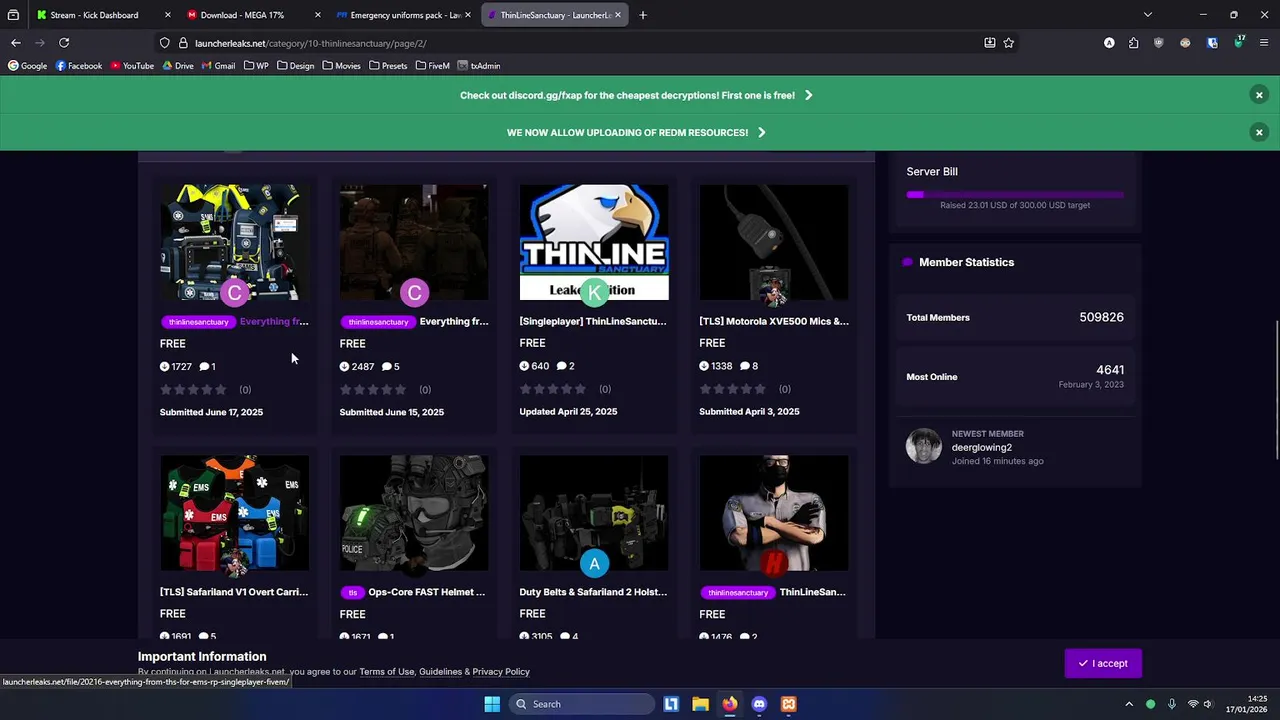1280x720 pixels.
Task: Open the EMS vests thumbnail image
Action: (x=234, y=513)
